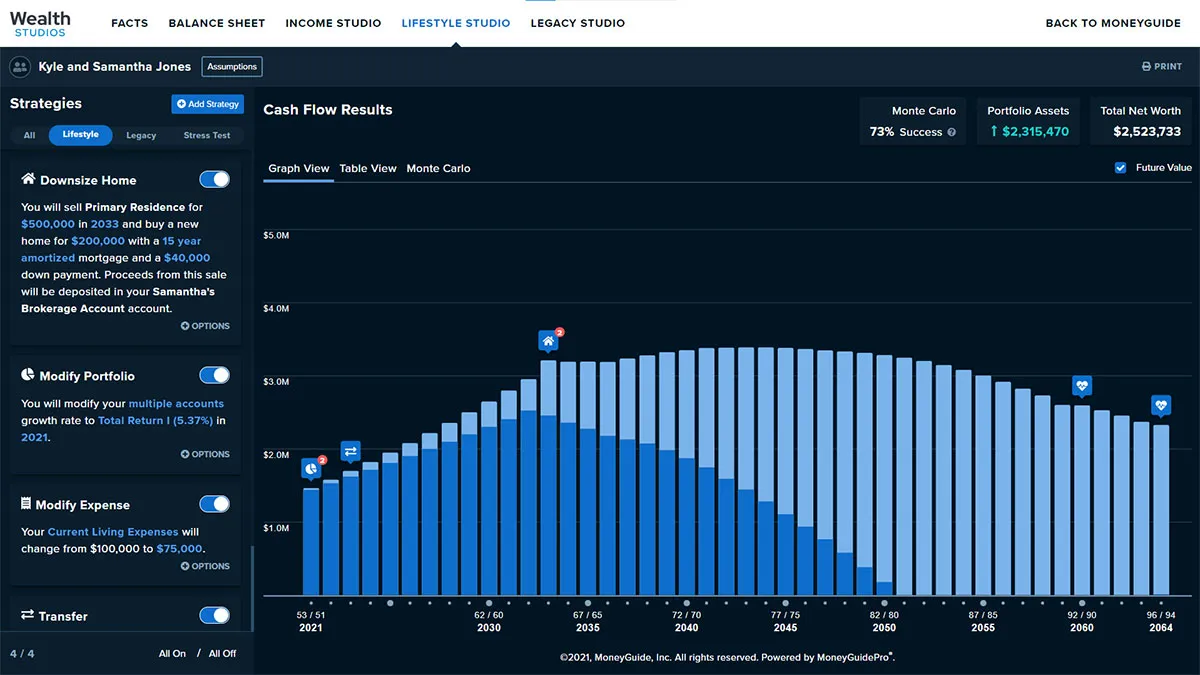Disable the Modify Portfolio strategy switch
The width and height of the screenshot is (1200, 675).
click(x=214, y=376)
